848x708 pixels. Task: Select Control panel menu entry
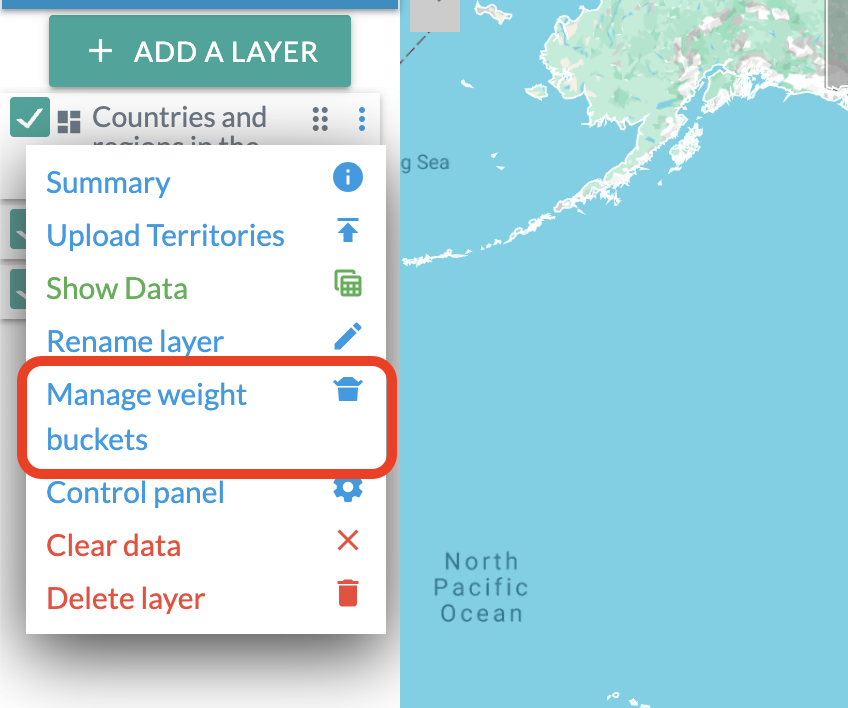click(x=135, y=493)
